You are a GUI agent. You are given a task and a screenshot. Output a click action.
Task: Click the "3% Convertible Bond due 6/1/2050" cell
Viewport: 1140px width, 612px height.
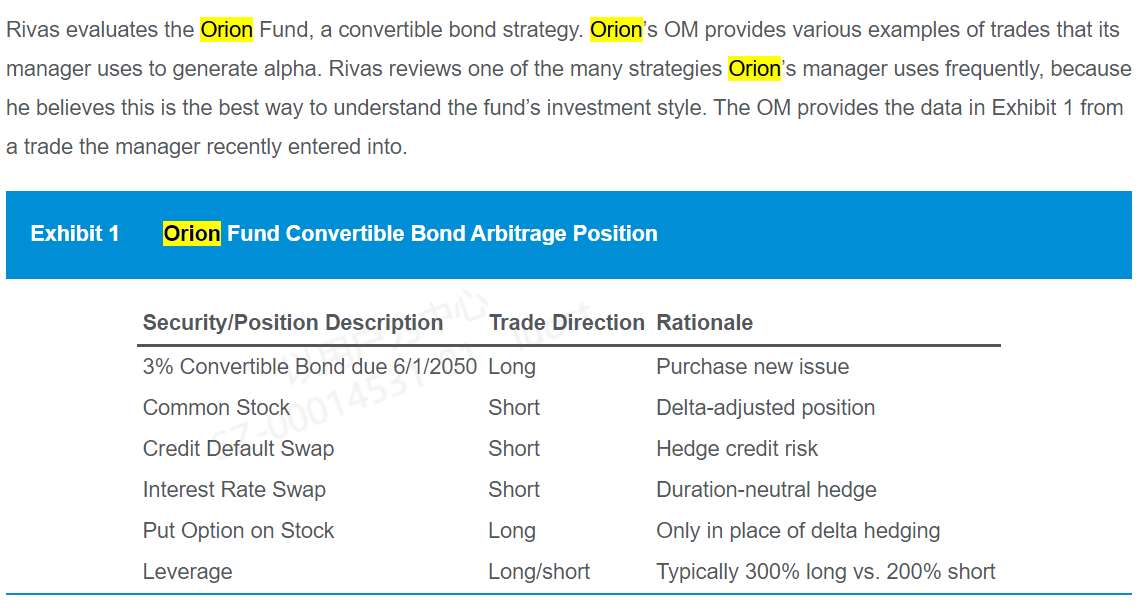[310, 367]
